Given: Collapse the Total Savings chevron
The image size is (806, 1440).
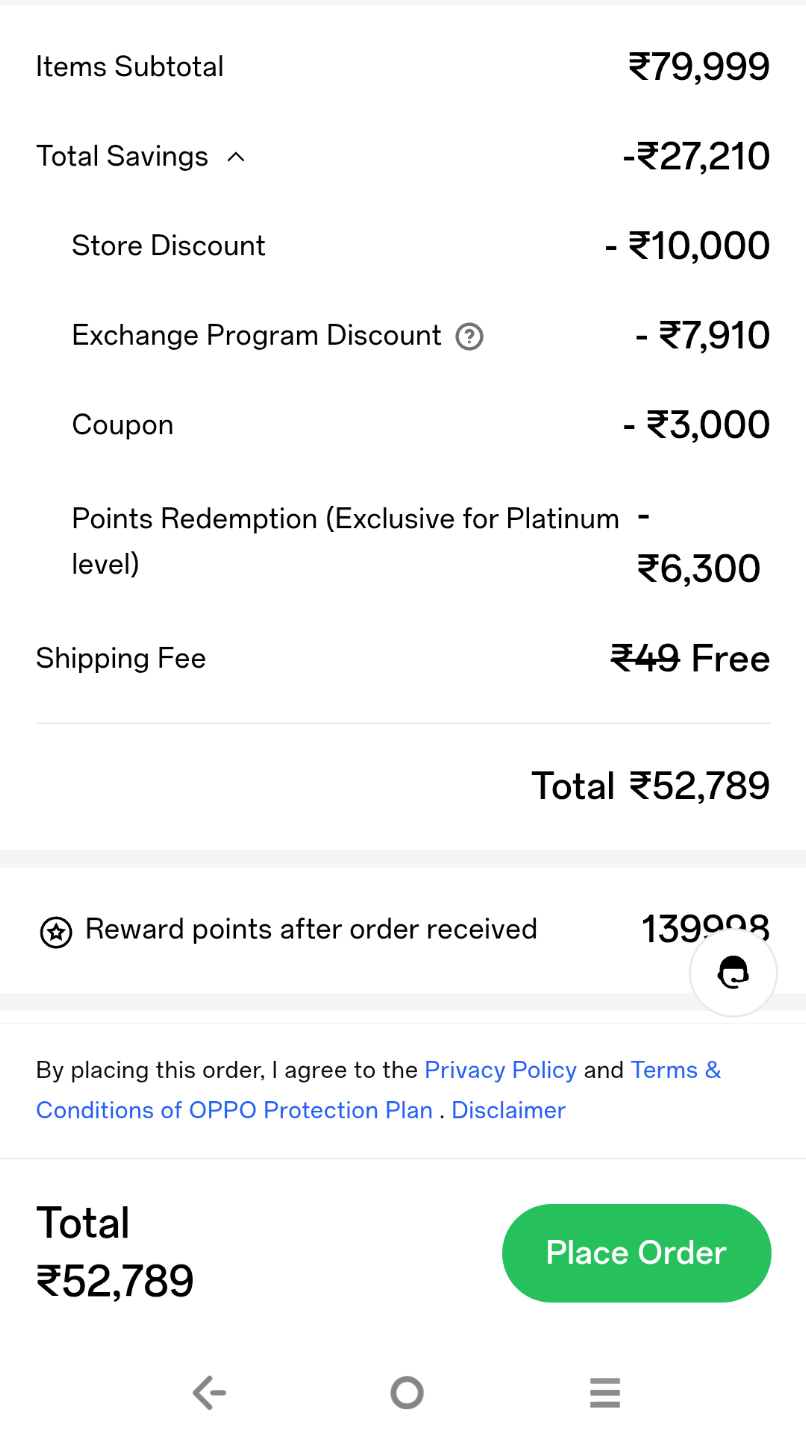Looking at the screenshot, I should [236, 157].
